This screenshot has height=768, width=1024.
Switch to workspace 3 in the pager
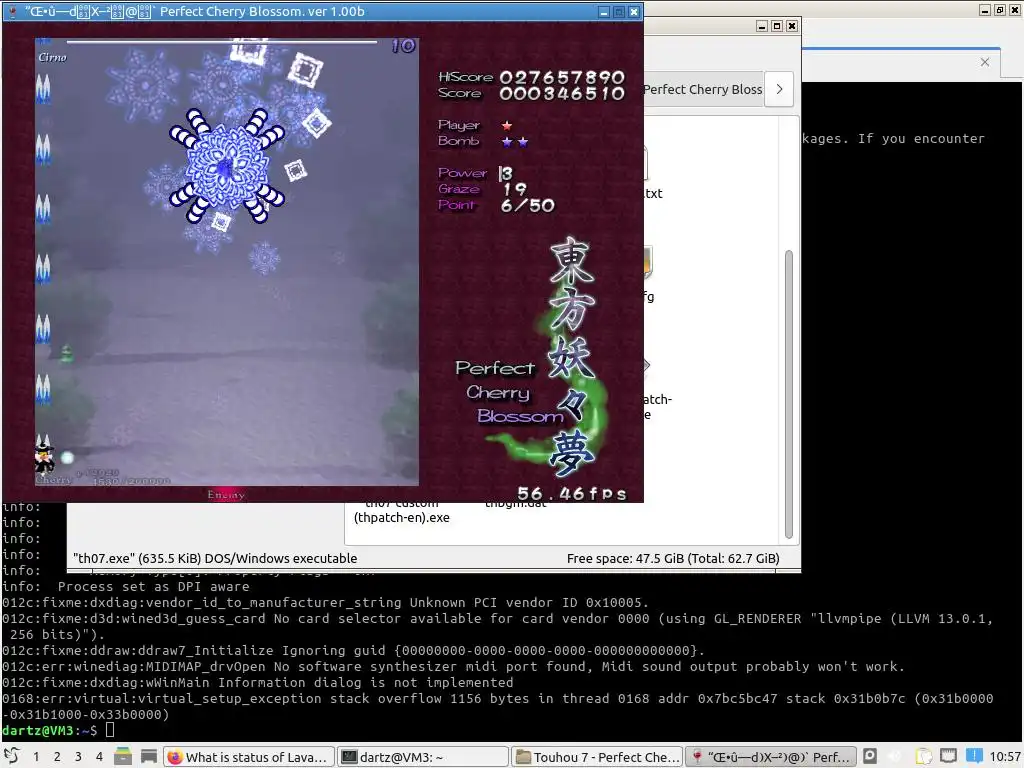[x=78, y=756]
